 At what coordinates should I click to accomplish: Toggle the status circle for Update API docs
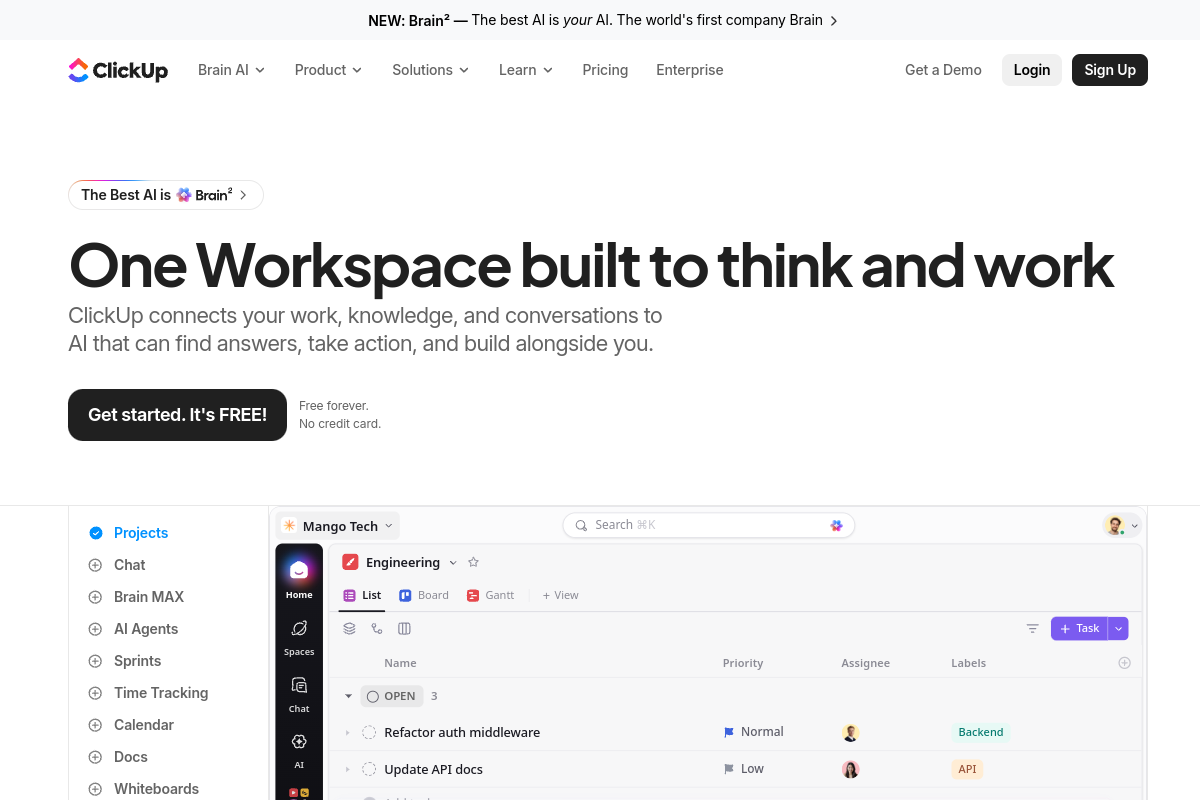(x=369, y=769)
